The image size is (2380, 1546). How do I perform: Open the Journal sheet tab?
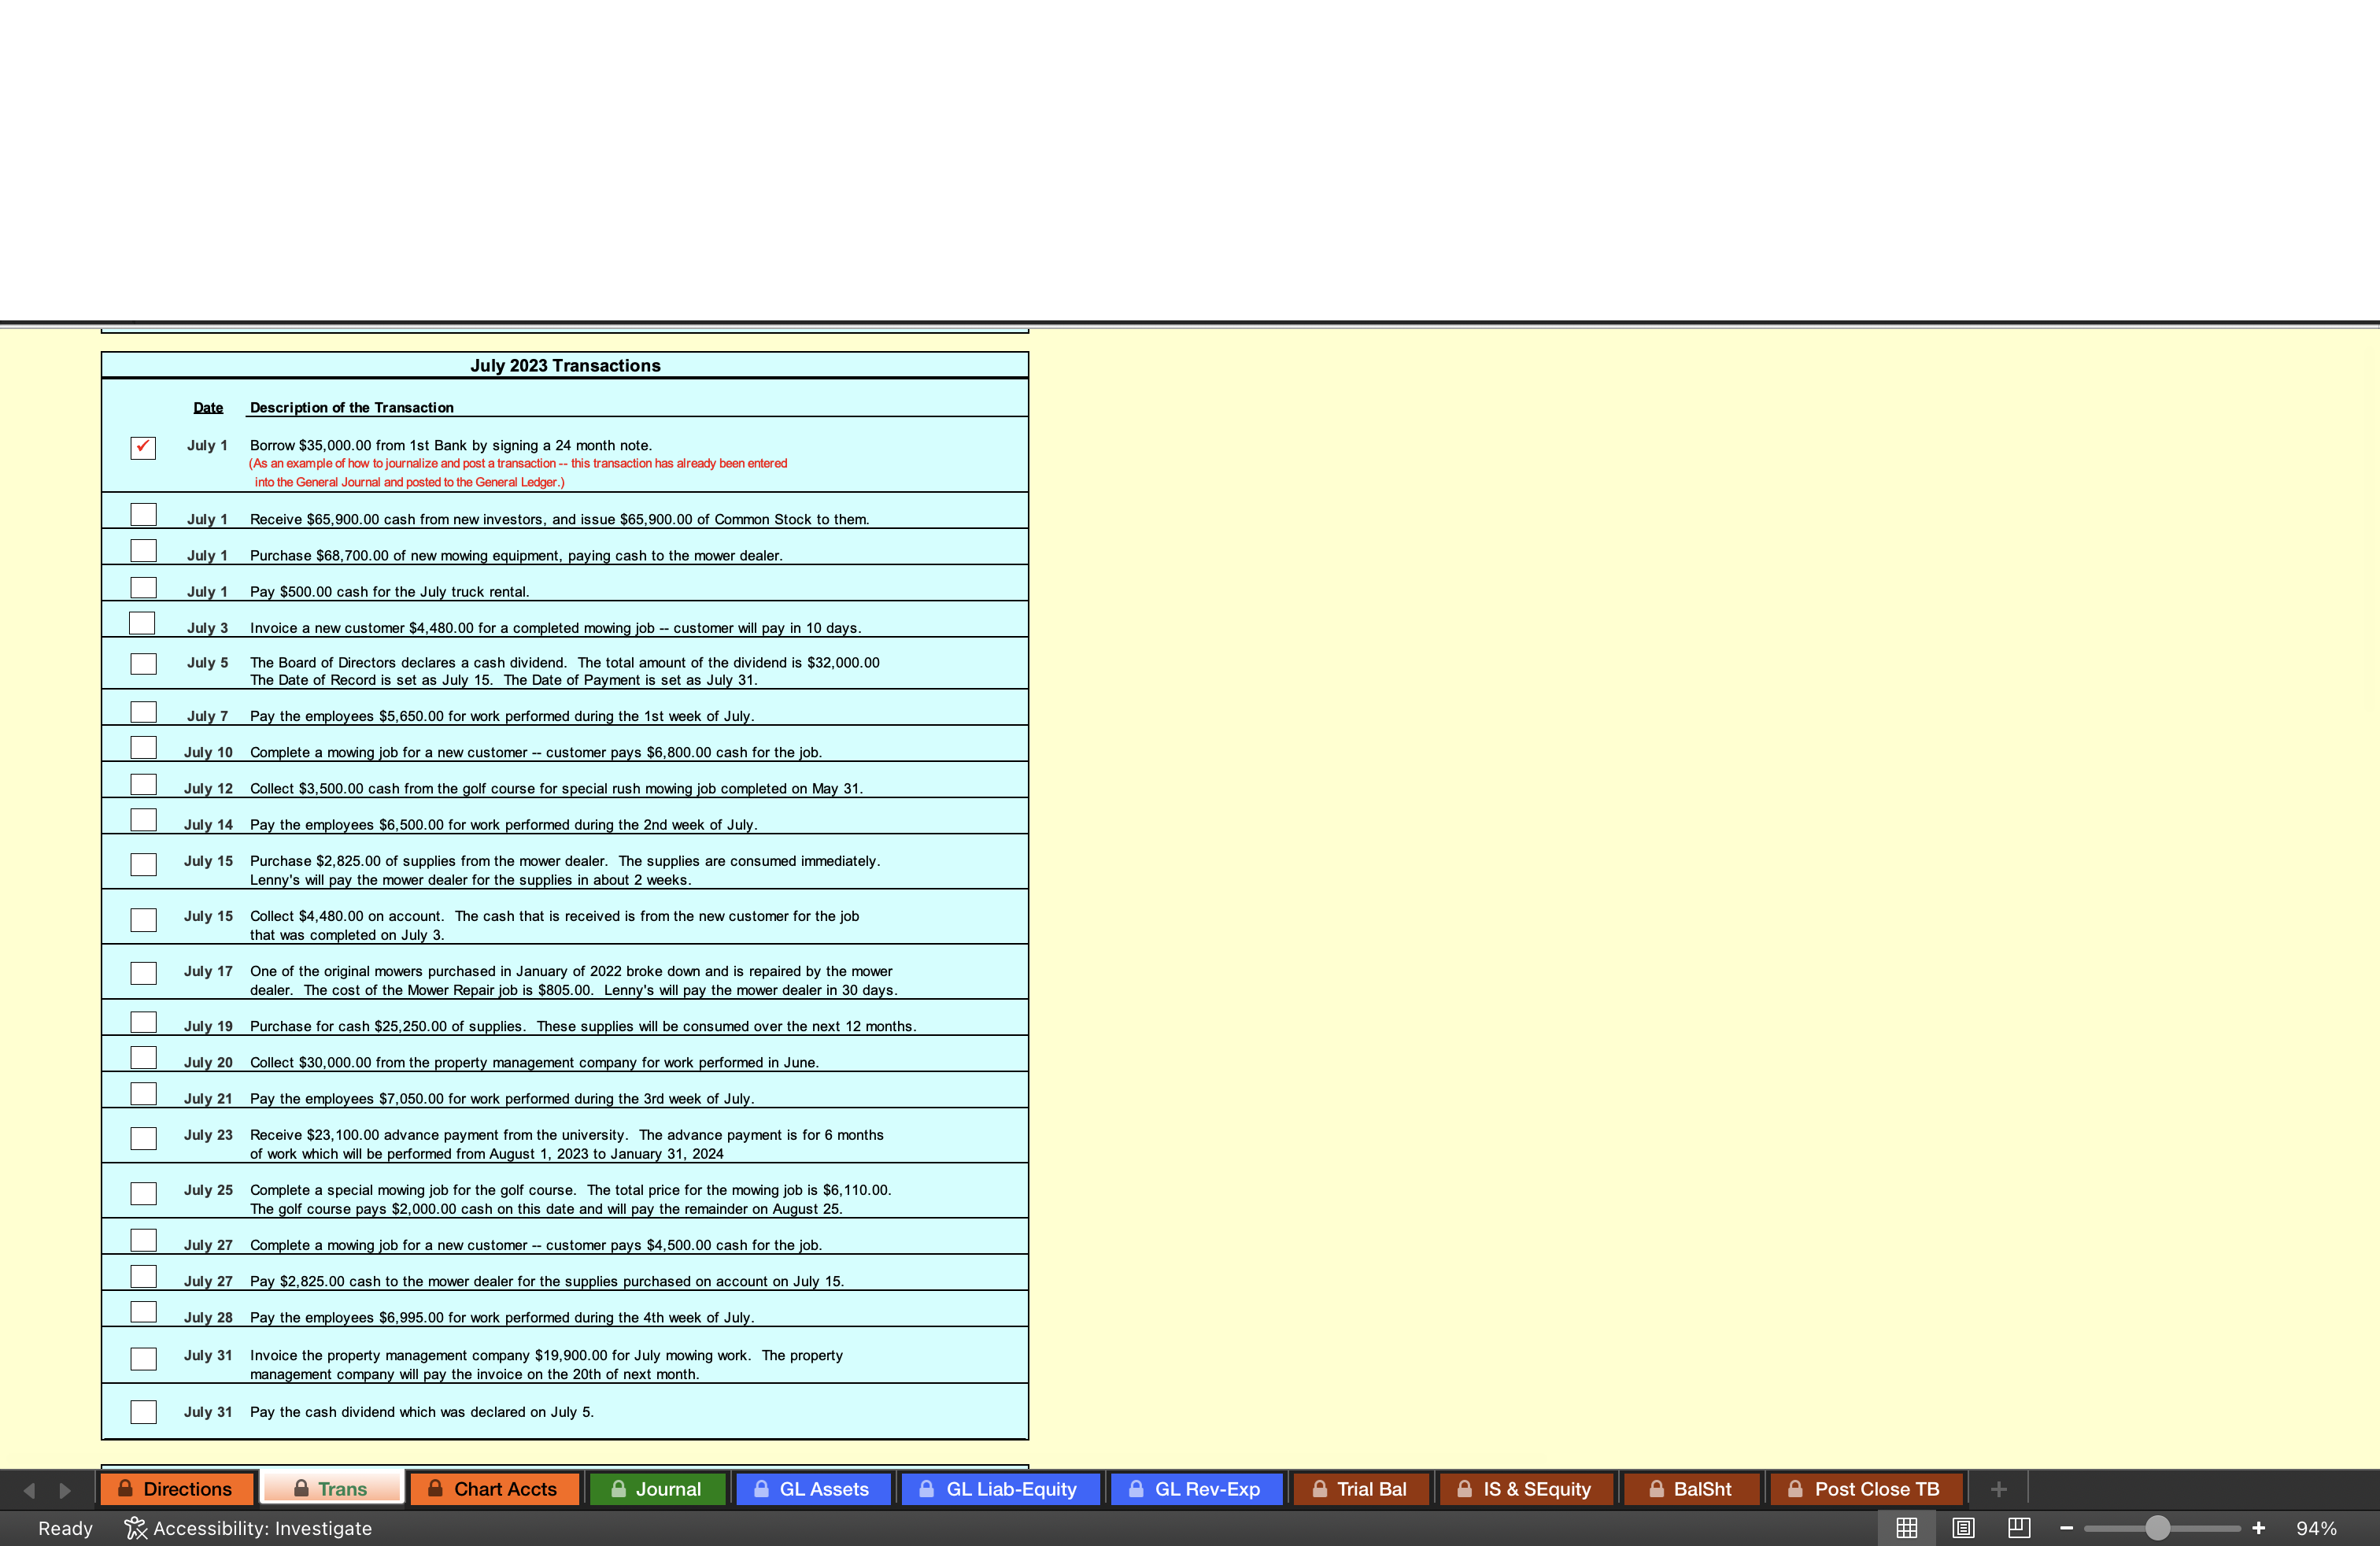tap(657, 1489)
